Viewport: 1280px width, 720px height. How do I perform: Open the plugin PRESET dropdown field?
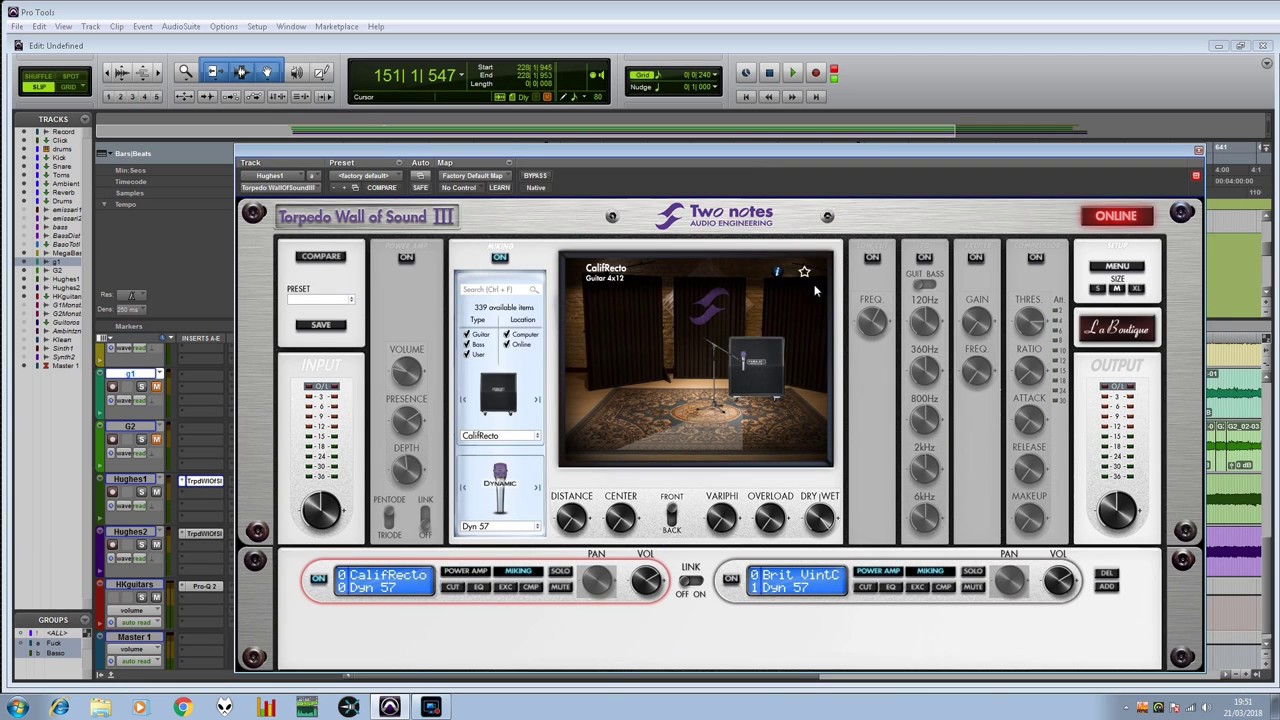[x=320, y=300]
